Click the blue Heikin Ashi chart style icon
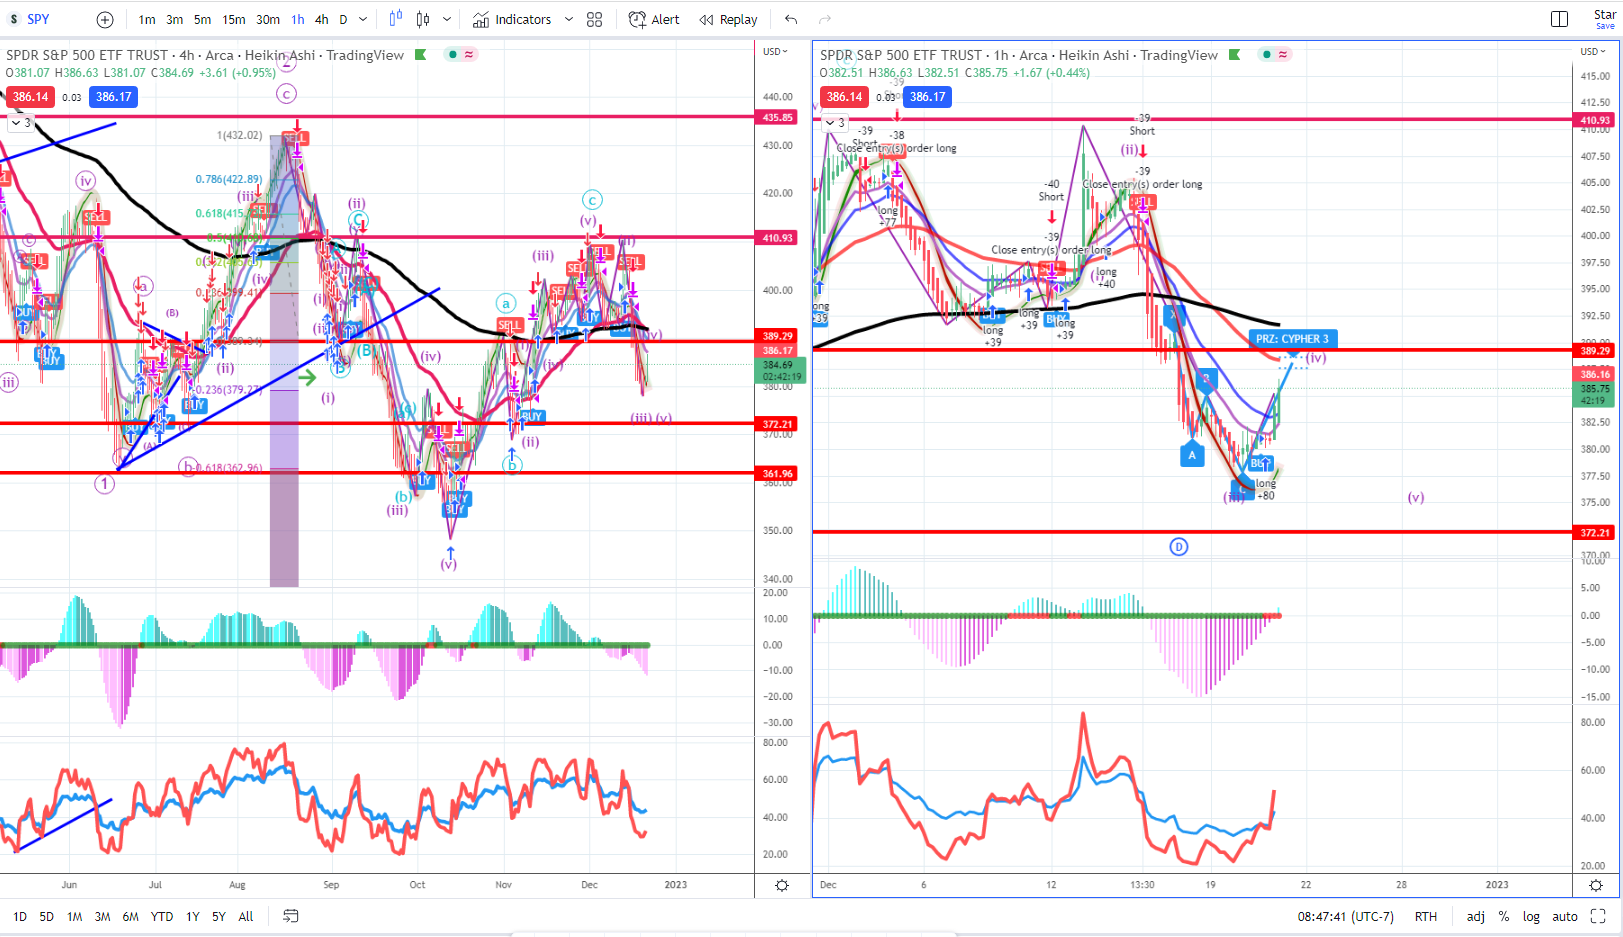The width and height of the screenshot is (1623, 937). click(396, 19)
